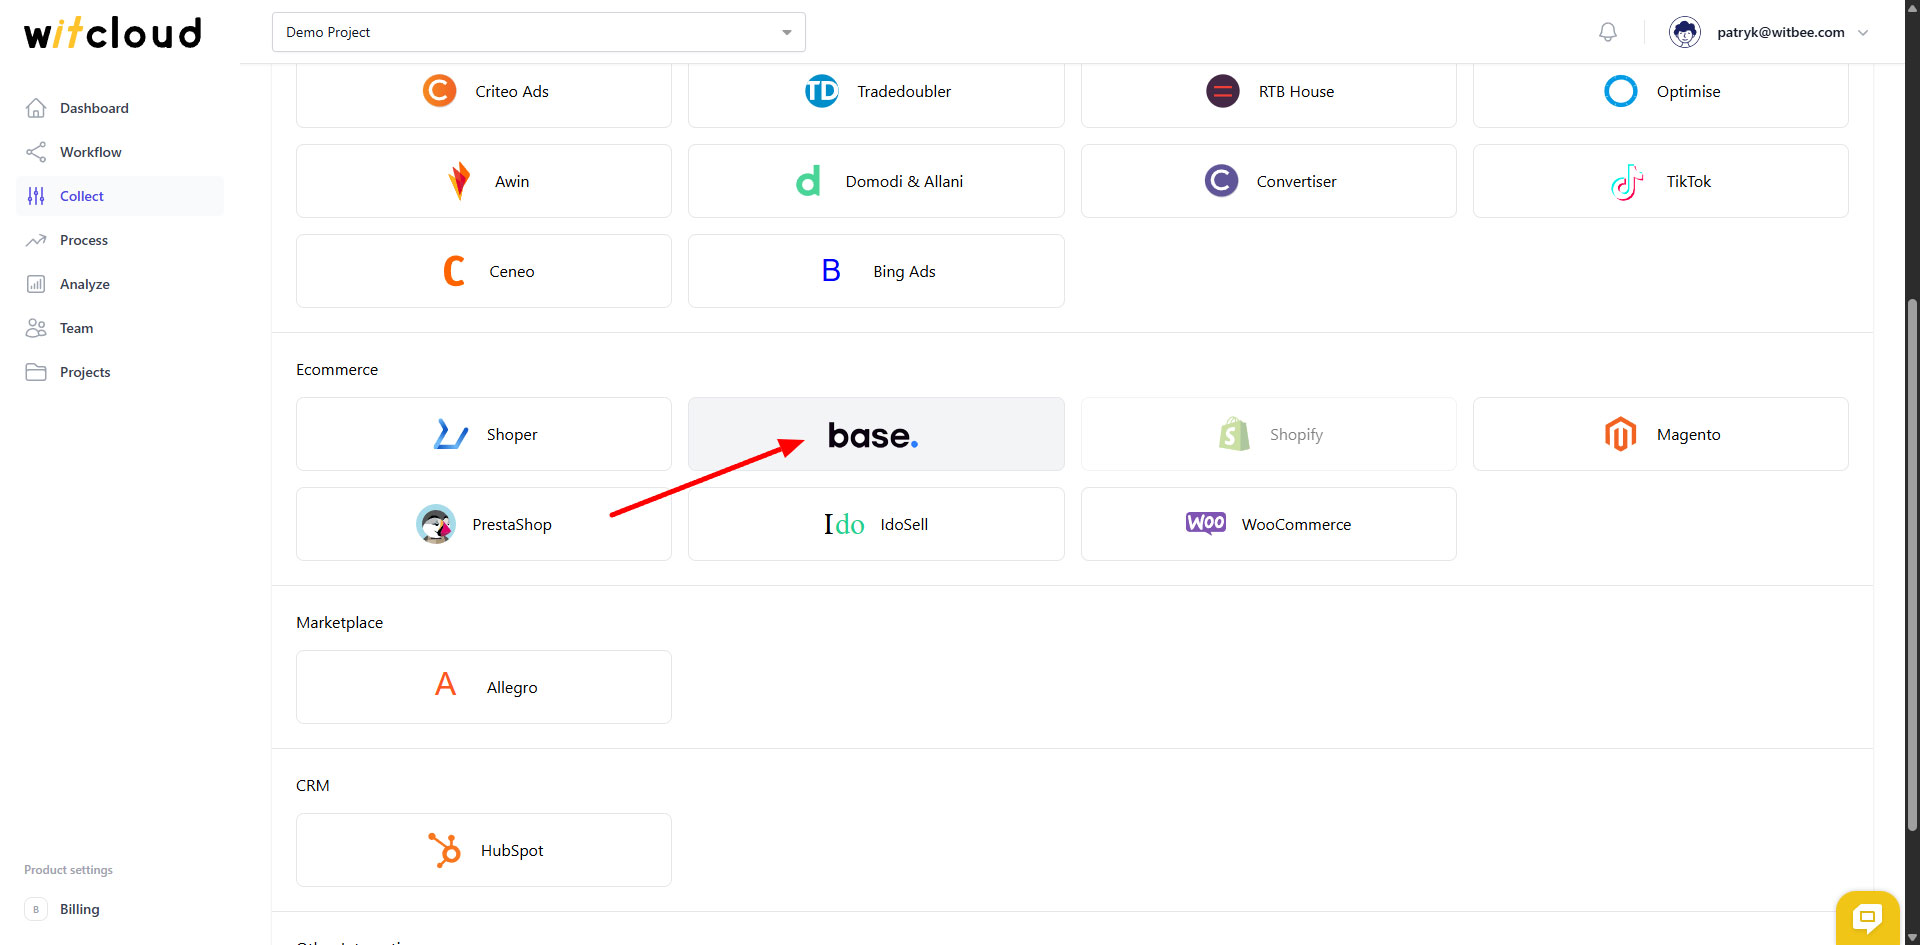Select the HubSpot CRM label

(512, 850)
